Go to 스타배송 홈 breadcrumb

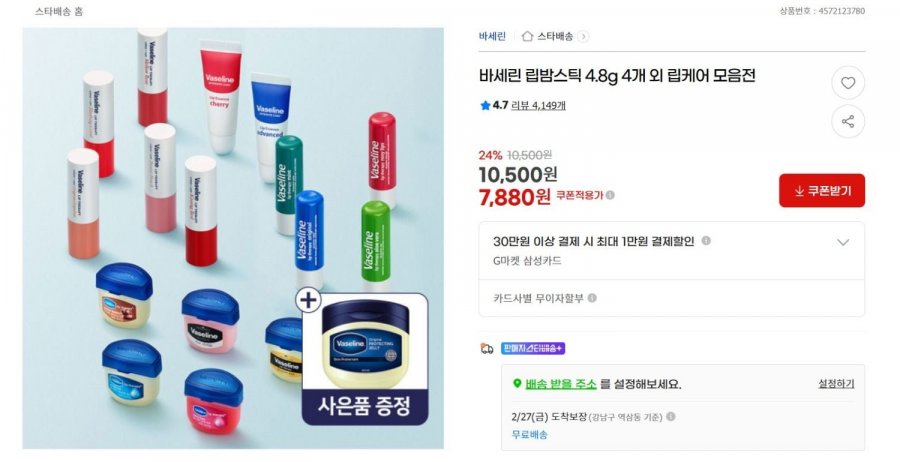pyautogui.click(x=58, y=11)
